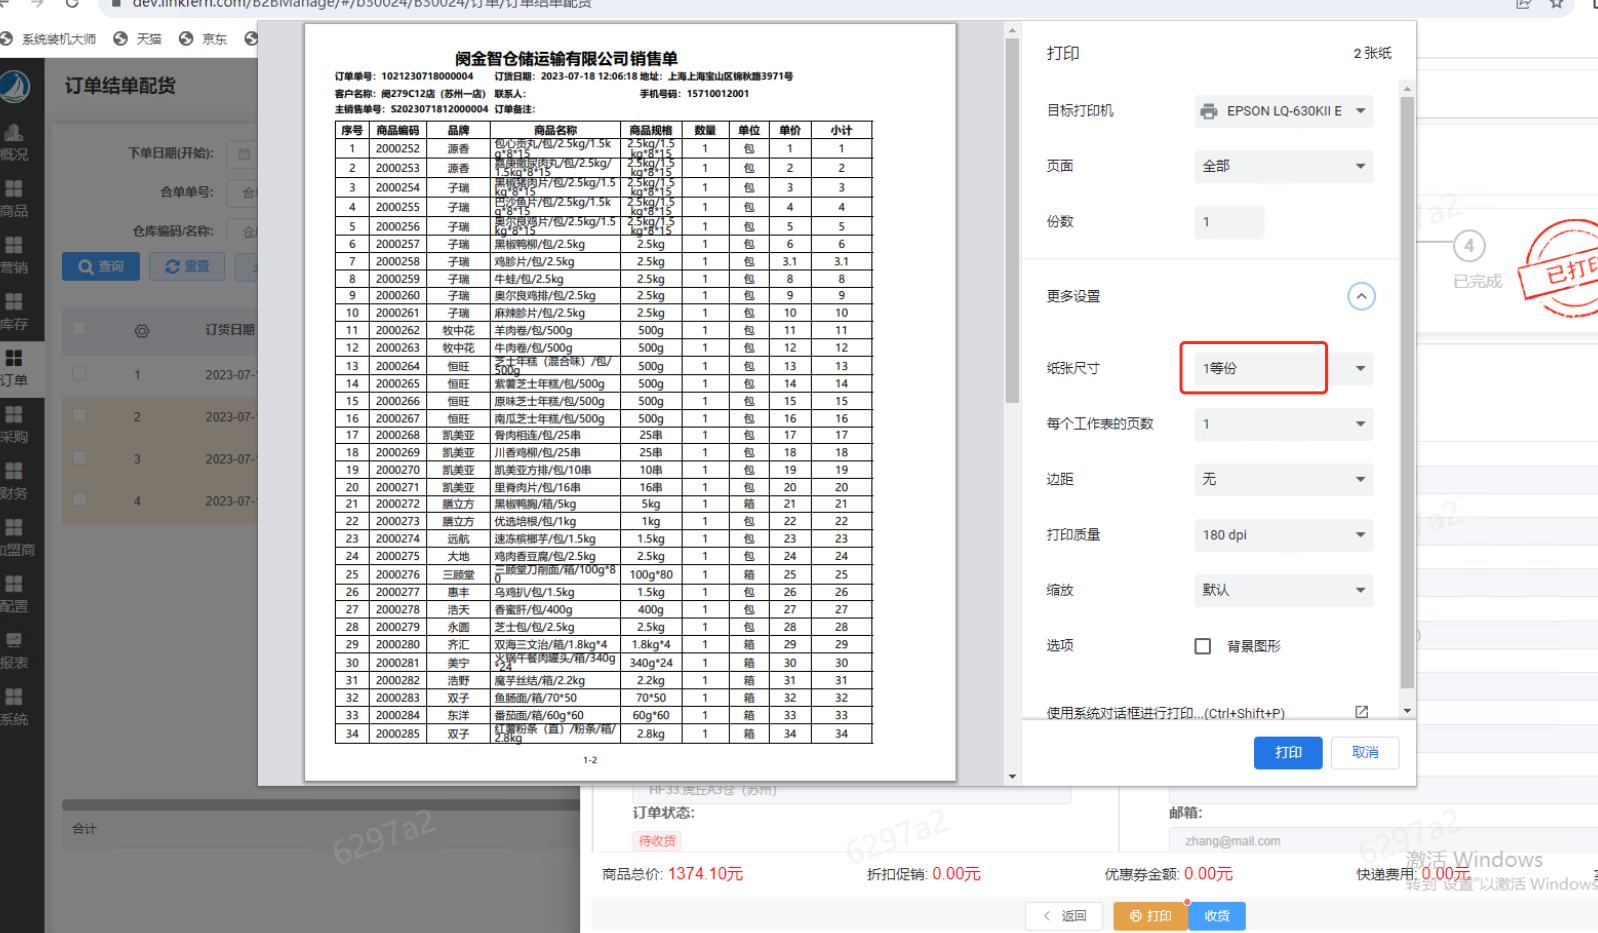Click the print settings vertical scrollbar thumb
This screenshot has width=1598, height=933.
[1407, 393]
